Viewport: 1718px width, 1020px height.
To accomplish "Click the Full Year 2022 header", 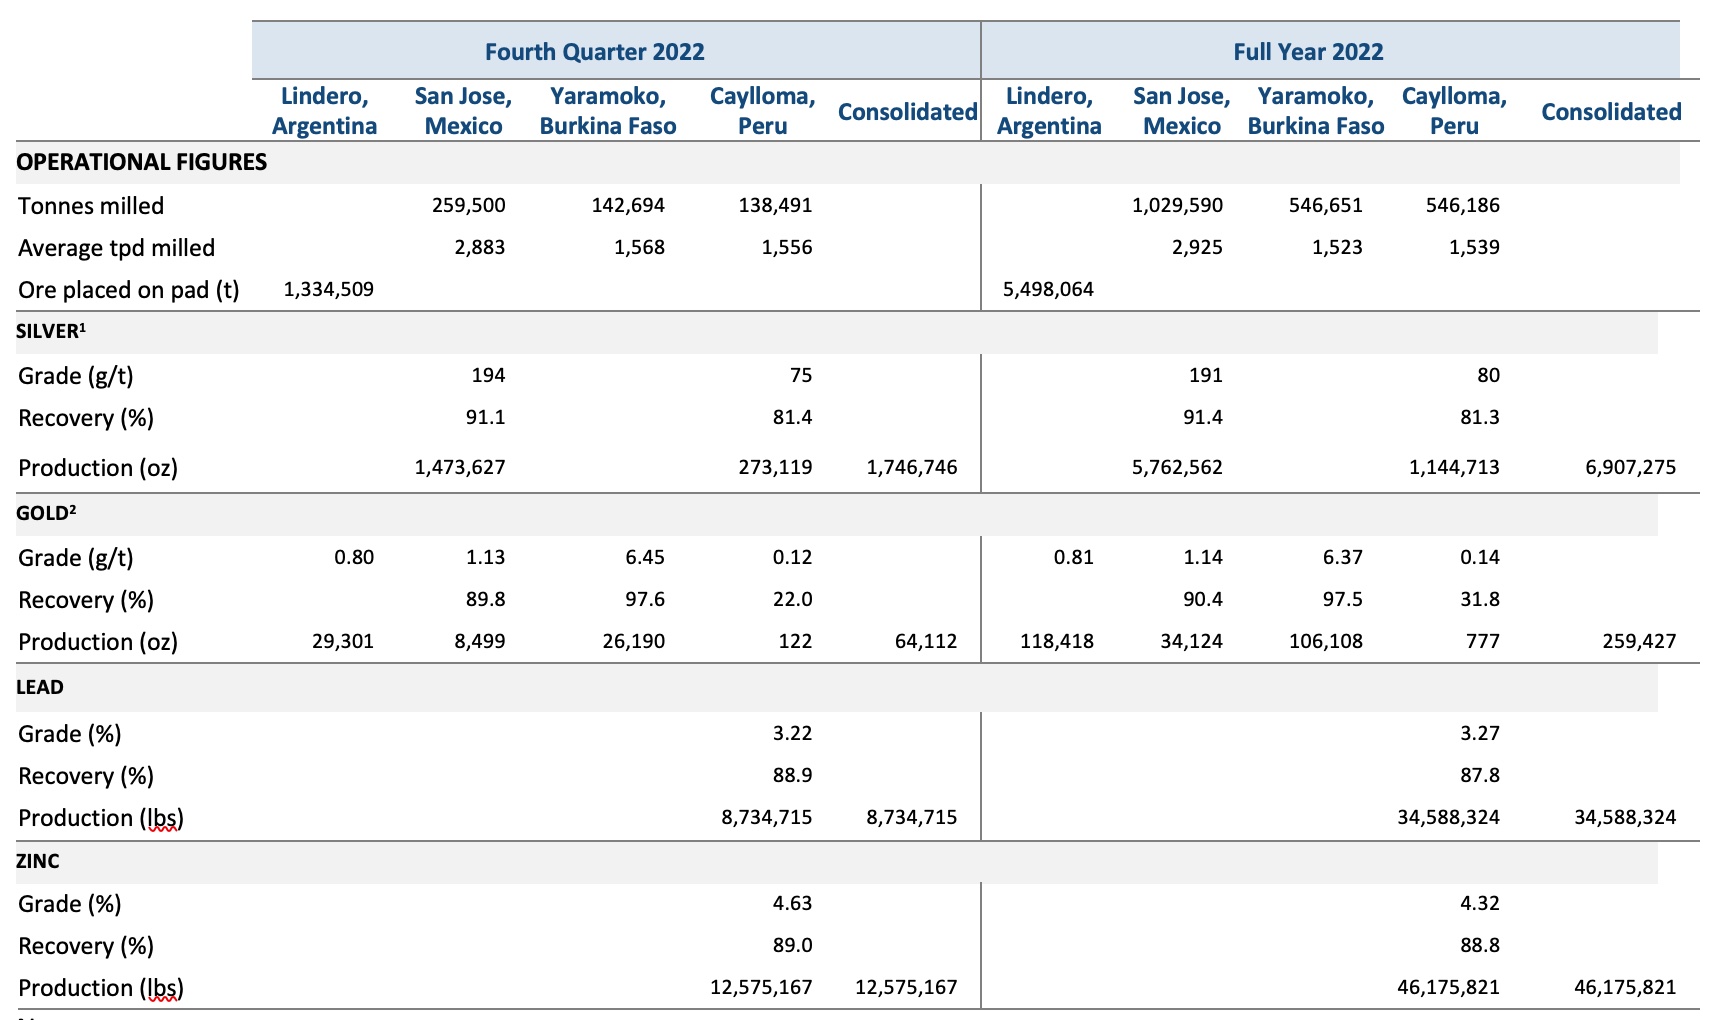I will tap(1308, 52).
